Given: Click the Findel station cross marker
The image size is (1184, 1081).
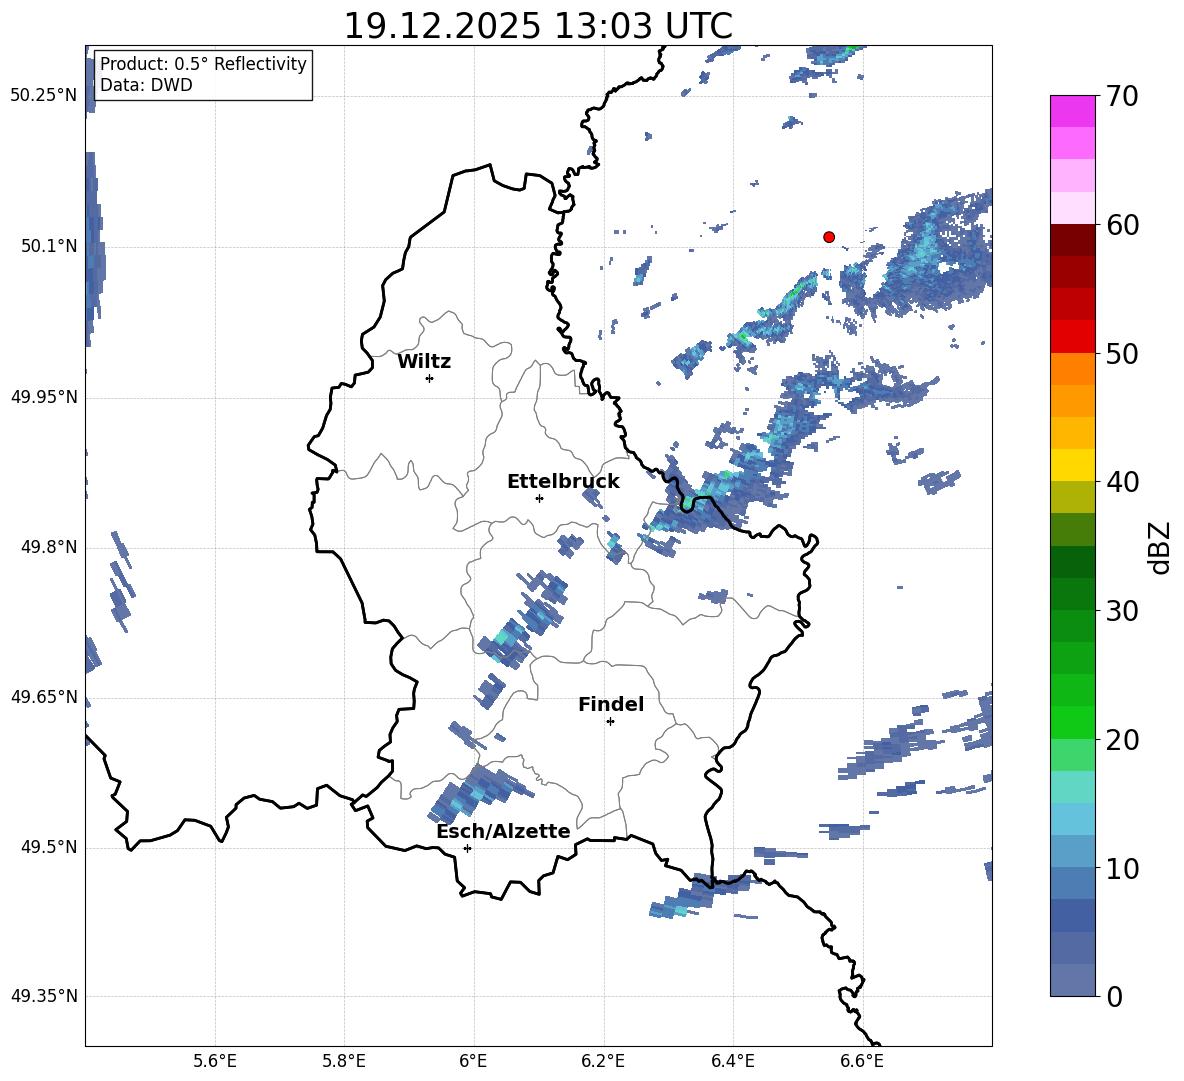Looking at the screenshot, I should pos(610,722).
